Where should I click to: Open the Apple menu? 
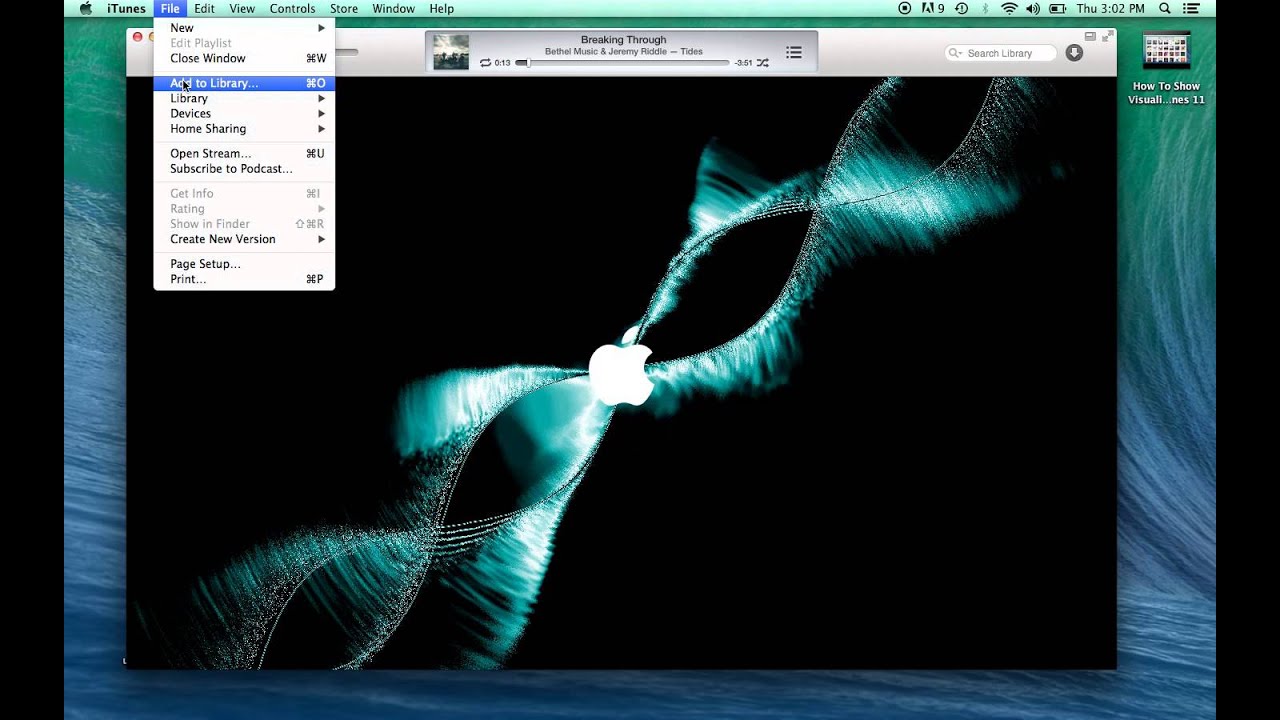click(86, 9)
